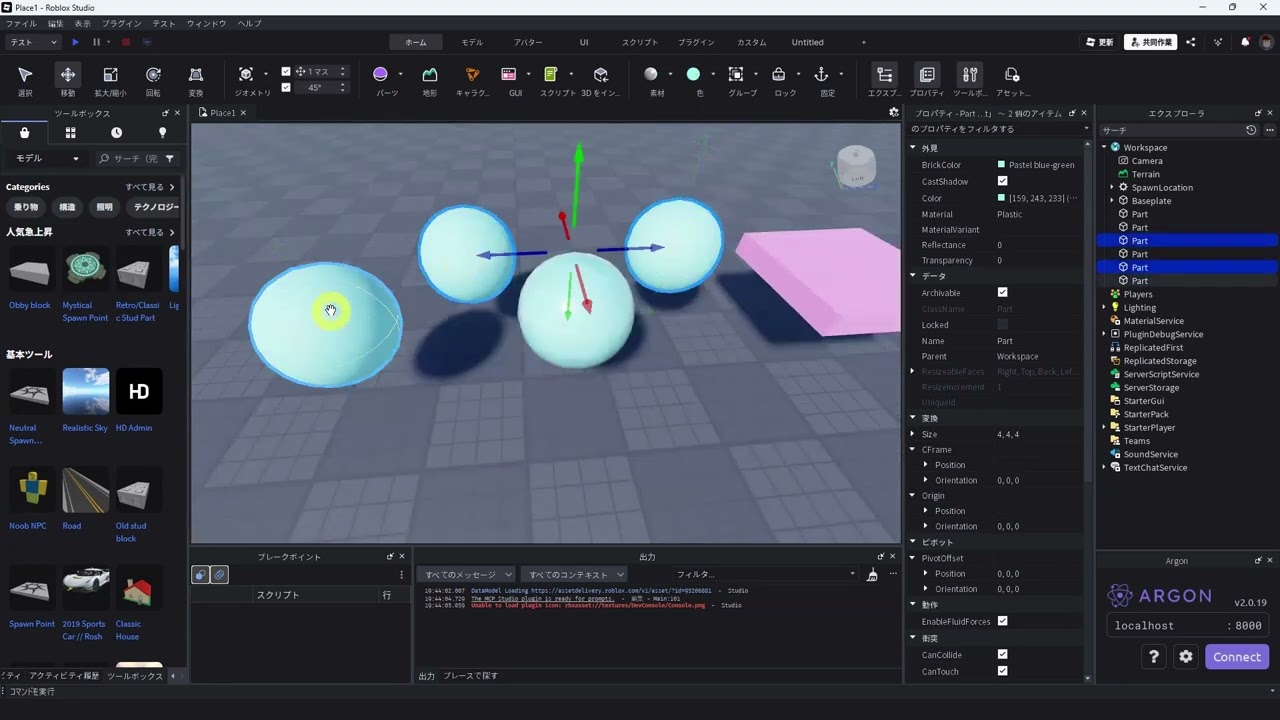Click the Lock (ロック) tool icon
This screenshot has width=1280, height=720.
pos(779,75)
